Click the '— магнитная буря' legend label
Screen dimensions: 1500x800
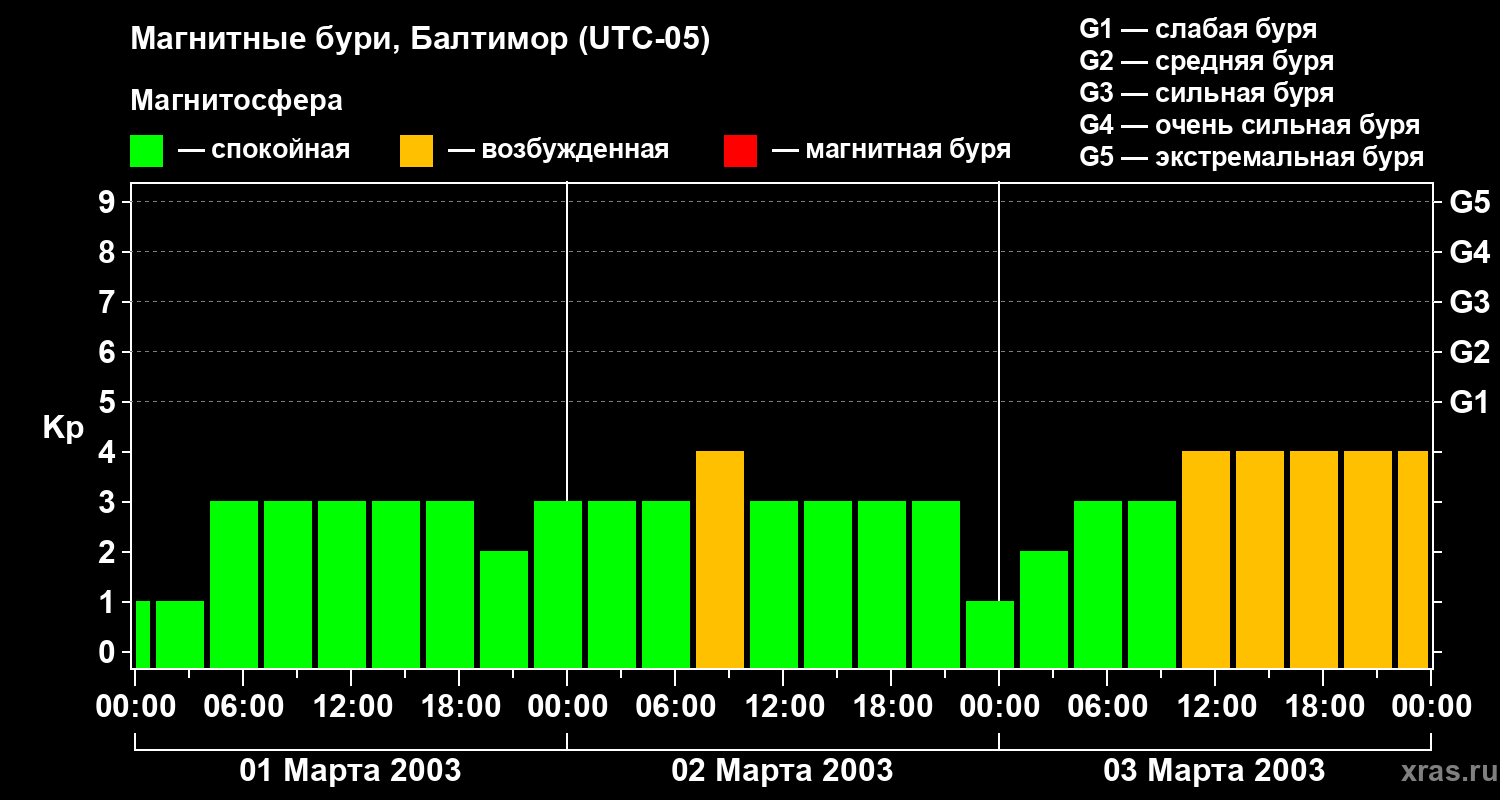(x=891, y=150)
